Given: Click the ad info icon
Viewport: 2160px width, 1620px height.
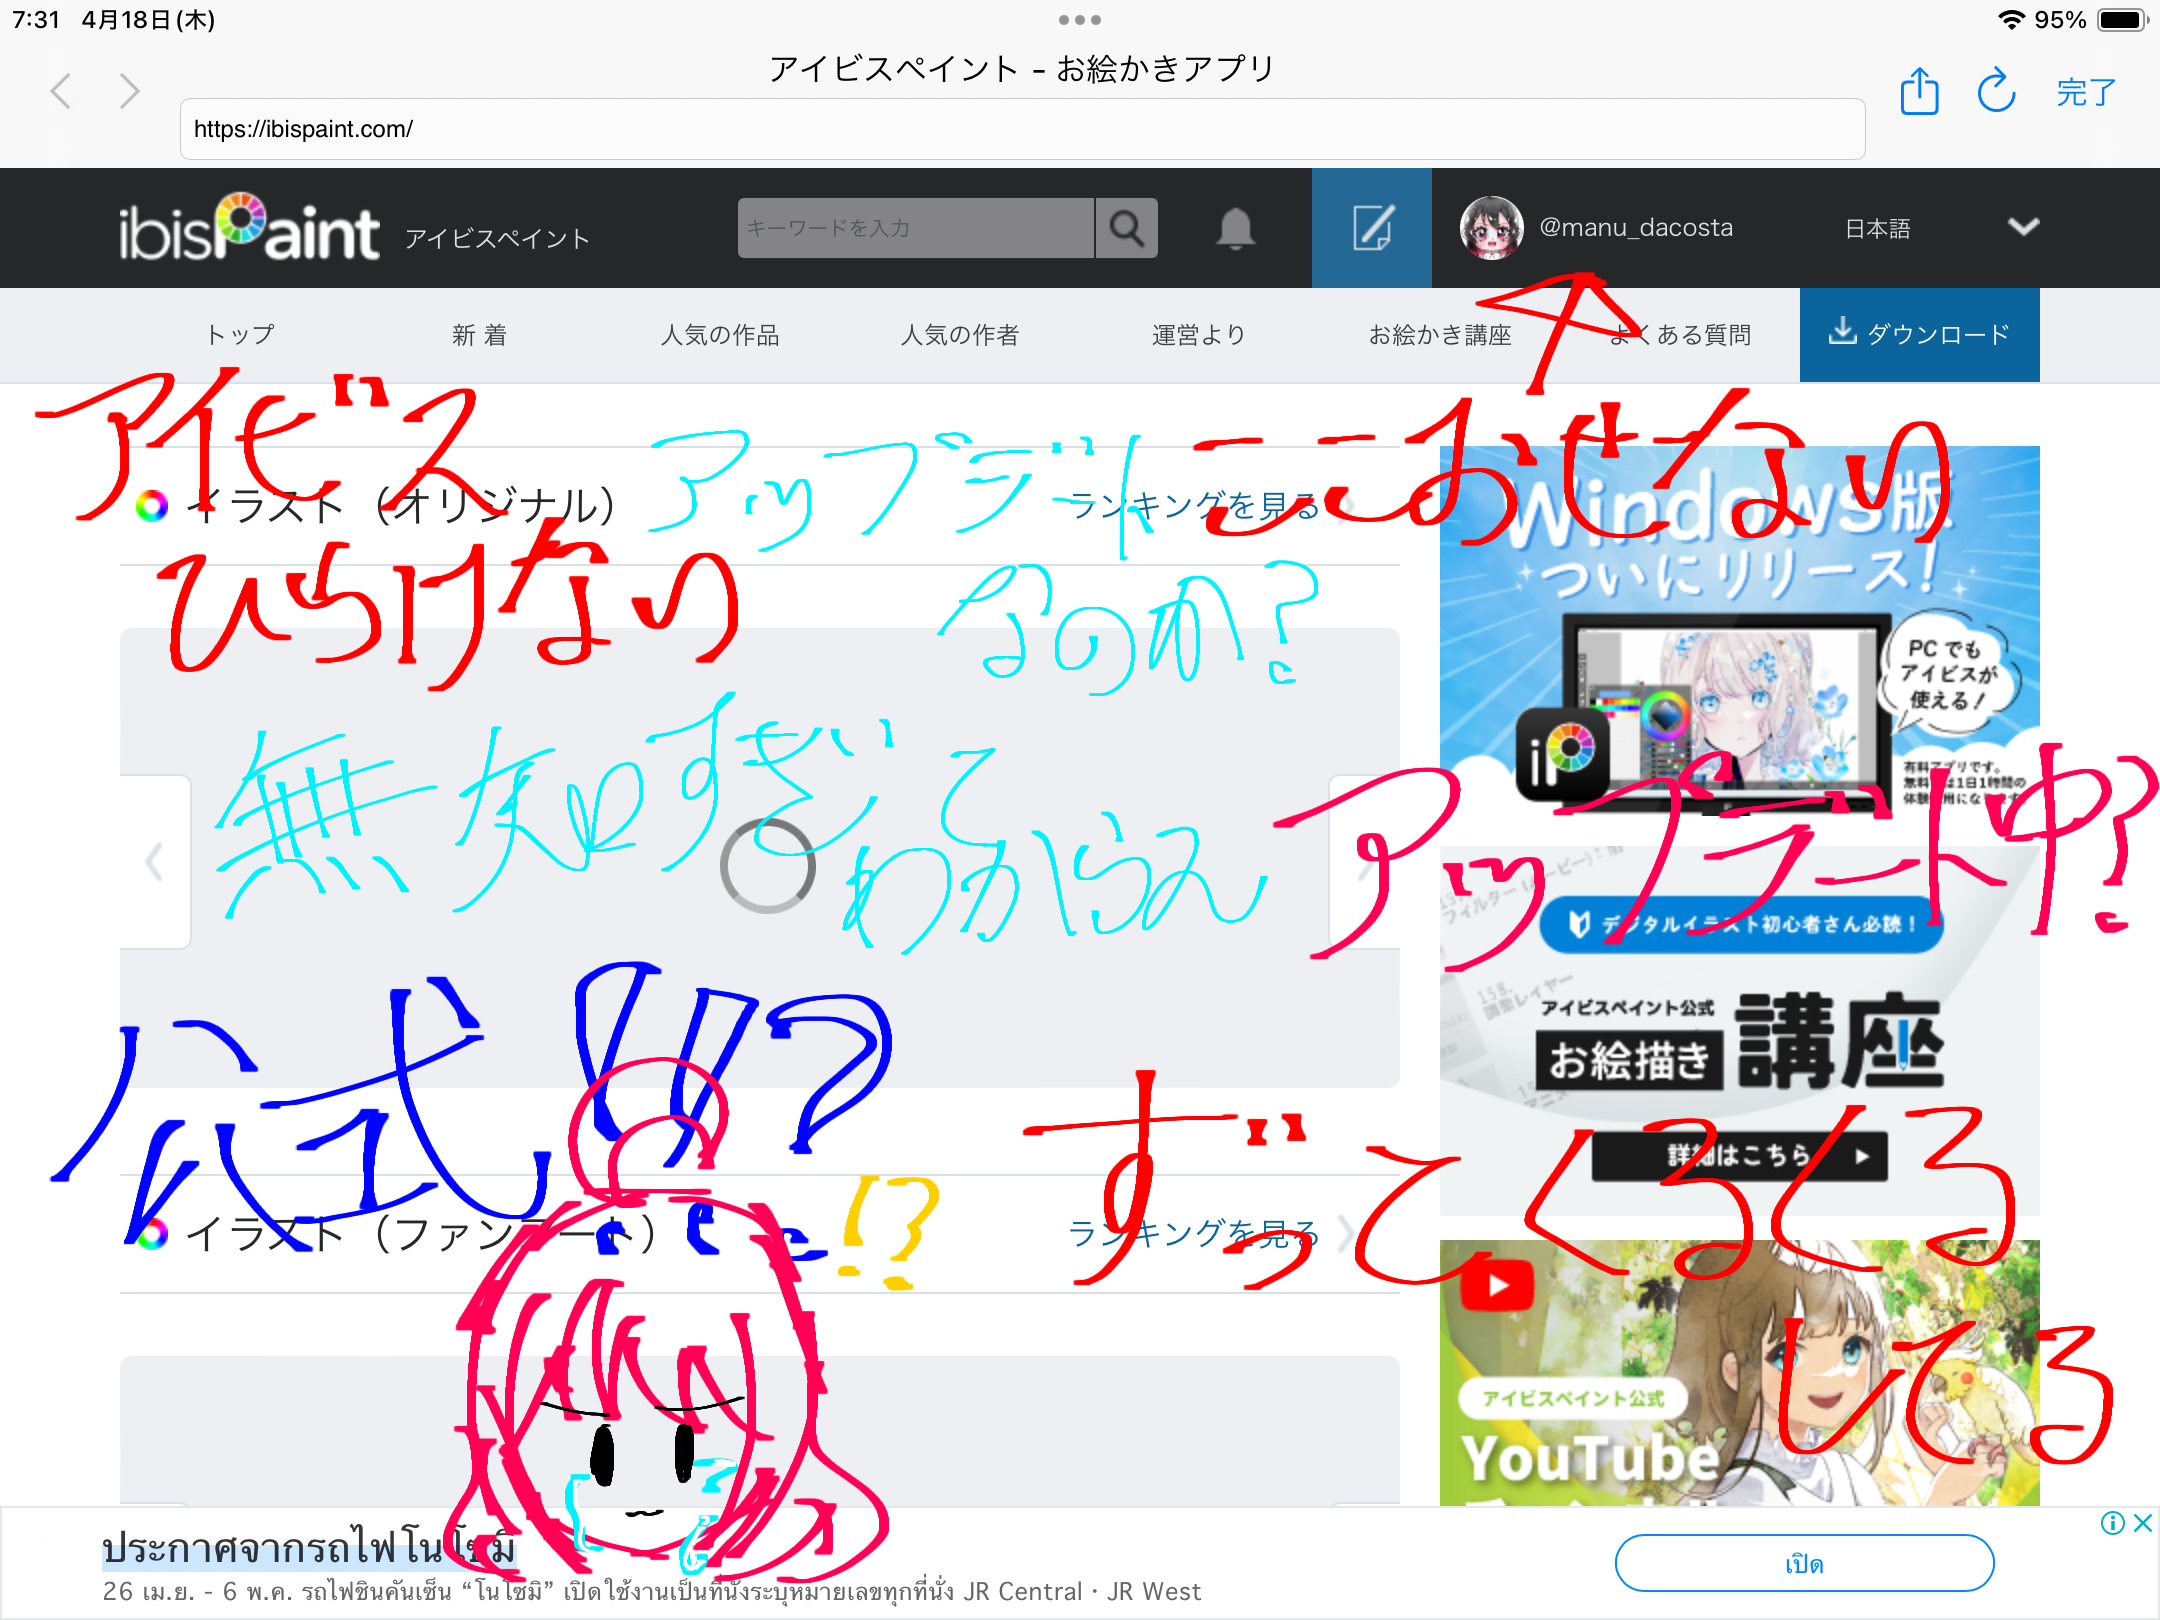Looking at the screenshot, I should [x=2112, y=1523].
